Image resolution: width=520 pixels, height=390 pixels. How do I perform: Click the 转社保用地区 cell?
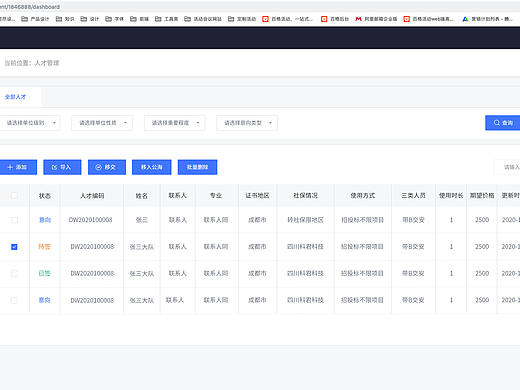pyautogui.click(x=305, y=220)
